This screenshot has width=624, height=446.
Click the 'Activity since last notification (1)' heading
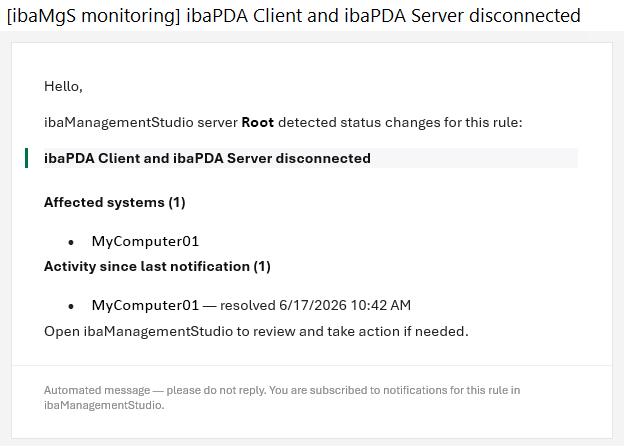point(157,266)
